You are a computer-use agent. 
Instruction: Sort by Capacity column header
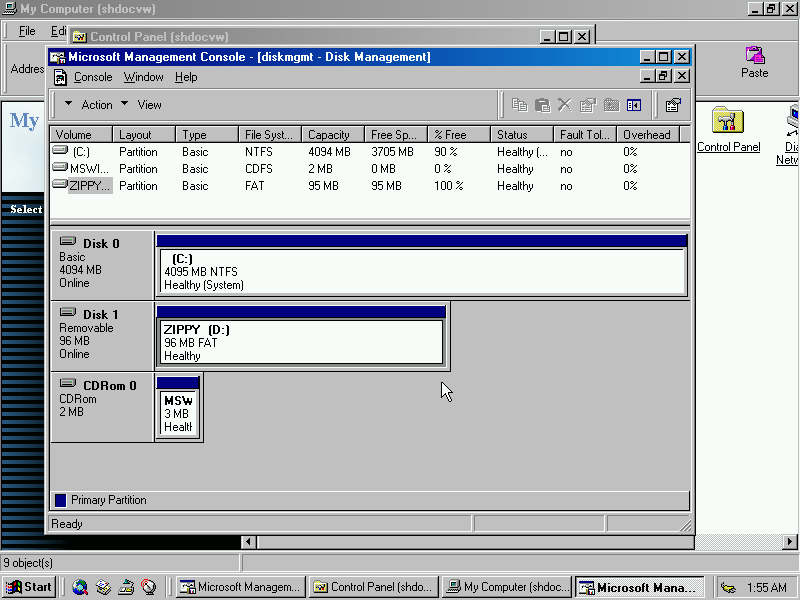coord(329,135)
